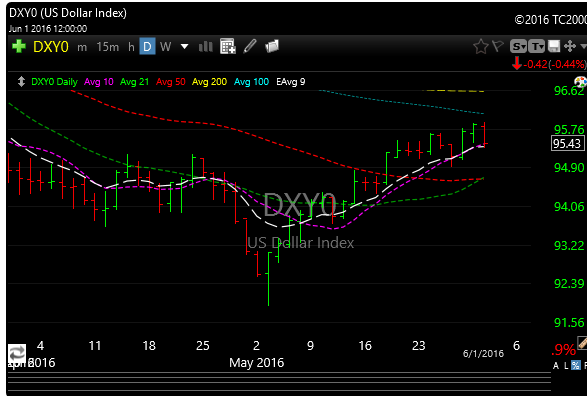Viewport: 587px width, 396px height.
Task: Click the magenta Avg 10 indicator label
Action: click(x=99, y=82)
